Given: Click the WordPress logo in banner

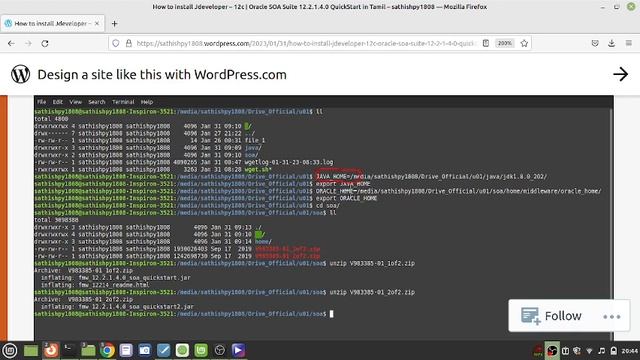Looking at the screenshot, I should click(x=20, y=74).
